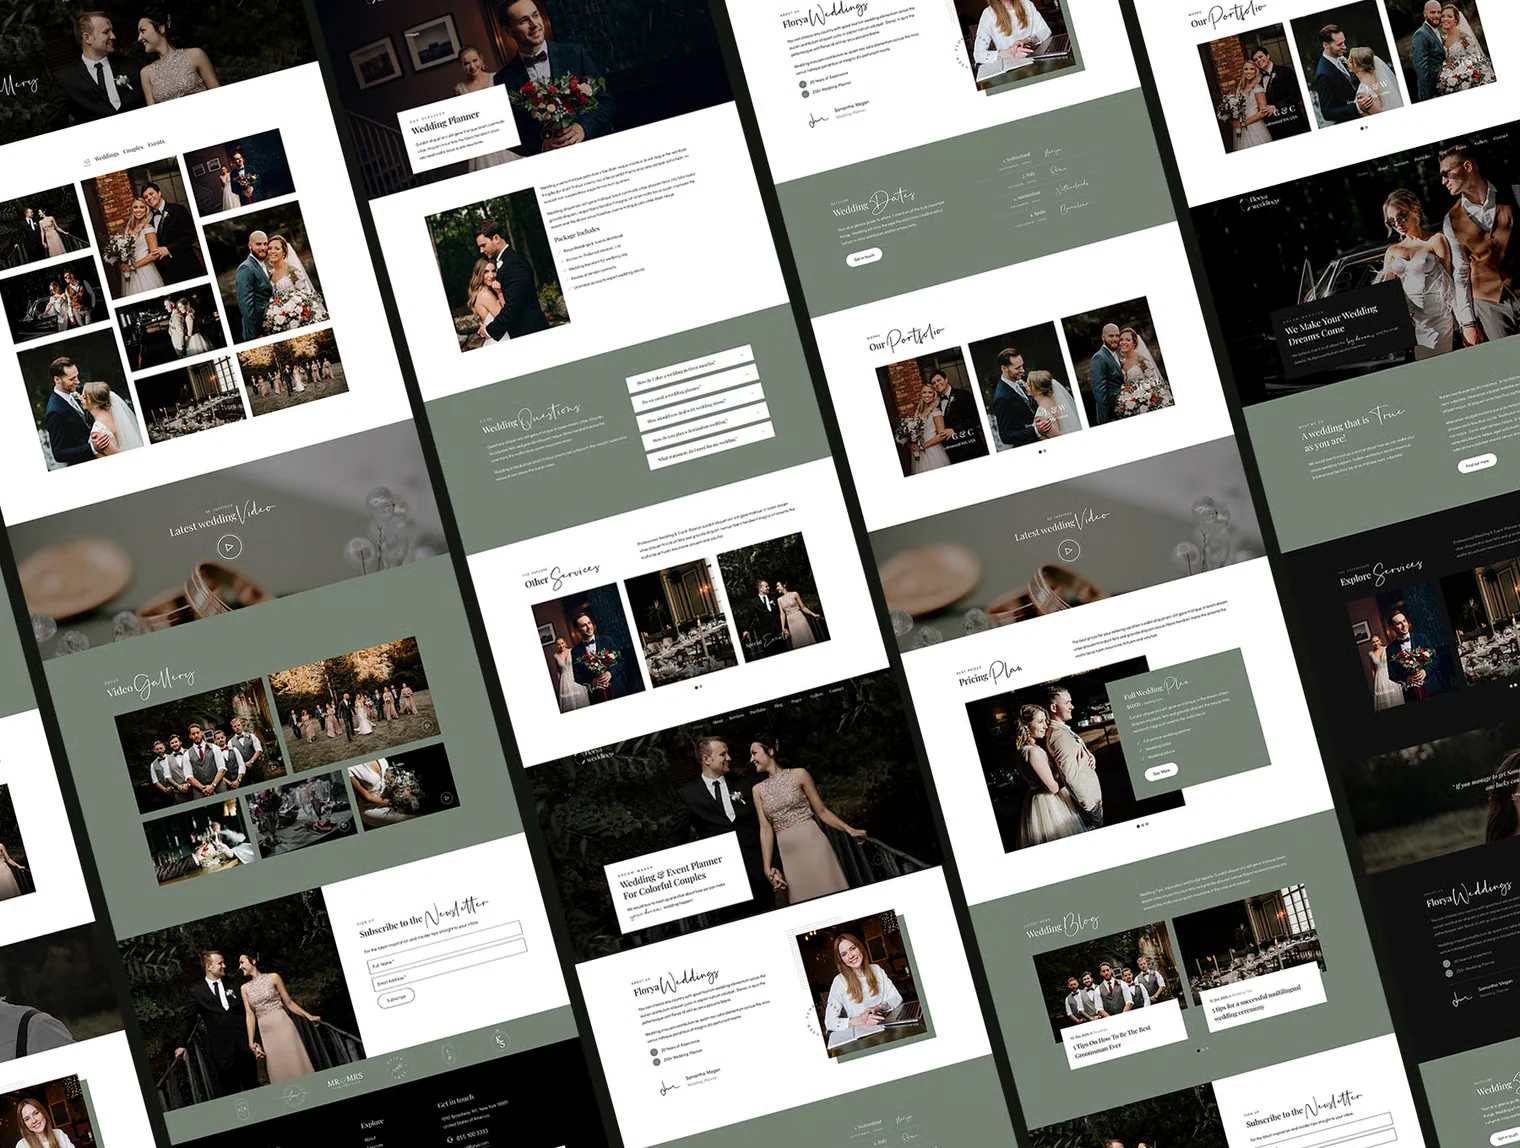Switch to the Weddings gallery filter
Screen dimensions: 1520x1148
[106, 155]
